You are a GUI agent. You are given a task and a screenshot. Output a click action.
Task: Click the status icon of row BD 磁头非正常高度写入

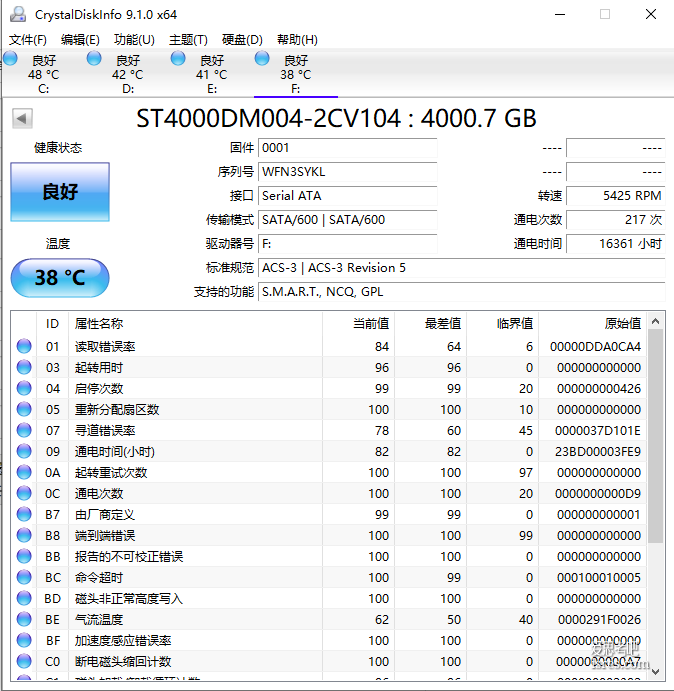point(24,598)
